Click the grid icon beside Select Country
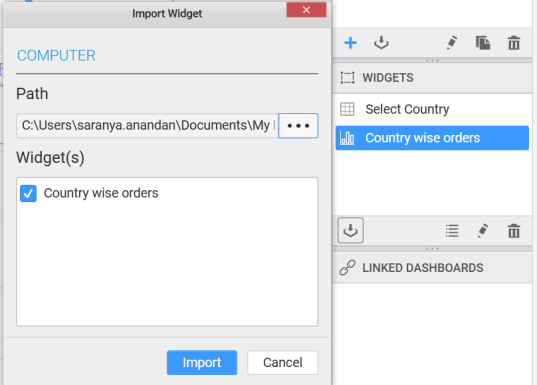Screen dimensions: 537x385 pyautogui.click(x=347, y=109)
